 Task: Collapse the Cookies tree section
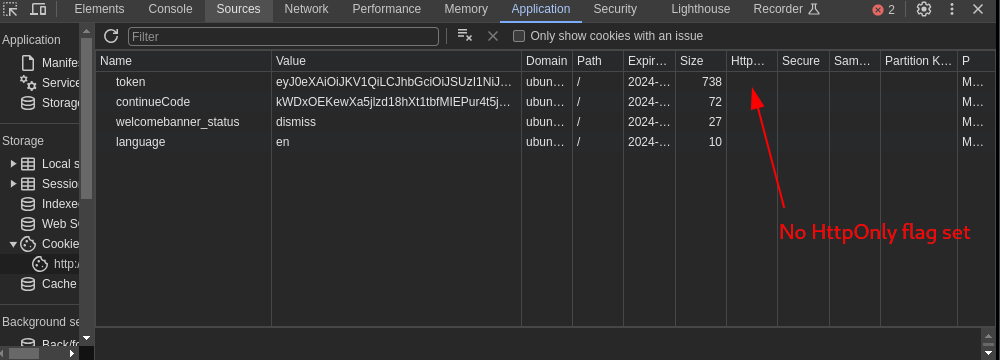click(13, 244)
